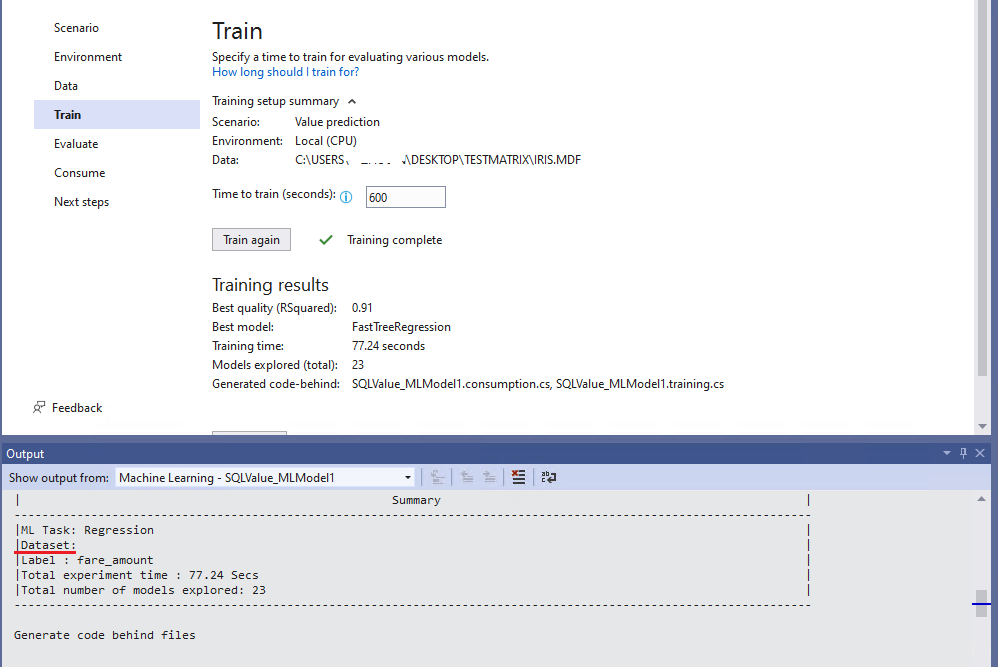Click Models explored value '23'

358,365
